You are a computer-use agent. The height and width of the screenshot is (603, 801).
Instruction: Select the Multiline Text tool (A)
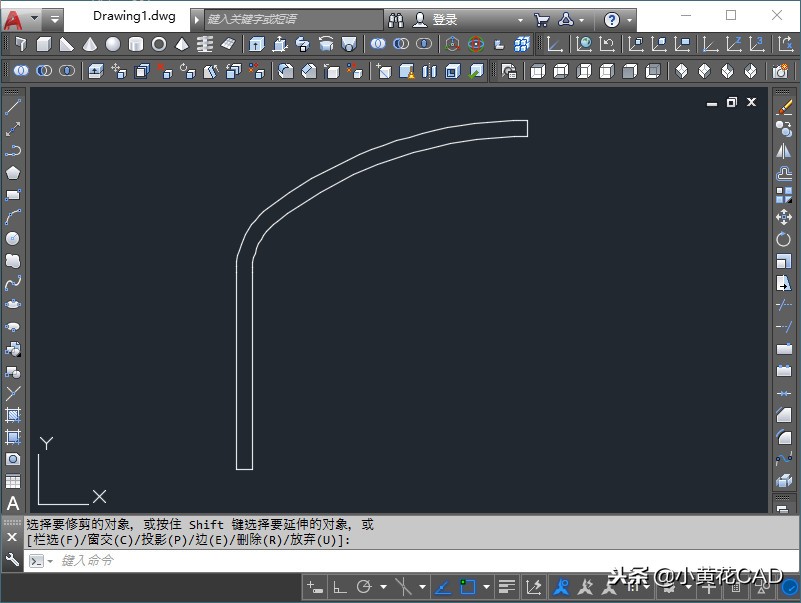tap(13, 503)
